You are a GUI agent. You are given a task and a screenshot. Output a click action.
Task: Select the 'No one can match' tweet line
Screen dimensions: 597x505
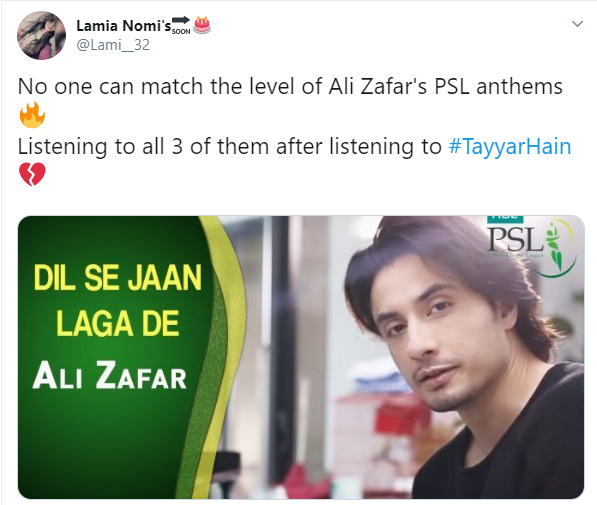[290, 86]
